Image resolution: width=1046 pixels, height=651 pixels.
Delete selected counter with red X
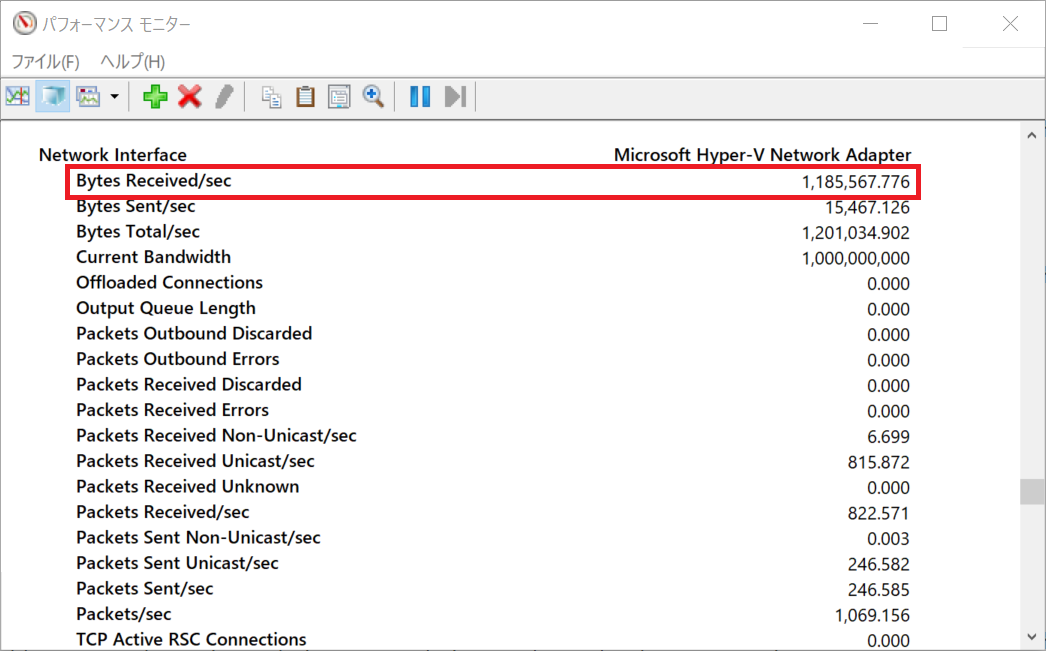[190, 96]
